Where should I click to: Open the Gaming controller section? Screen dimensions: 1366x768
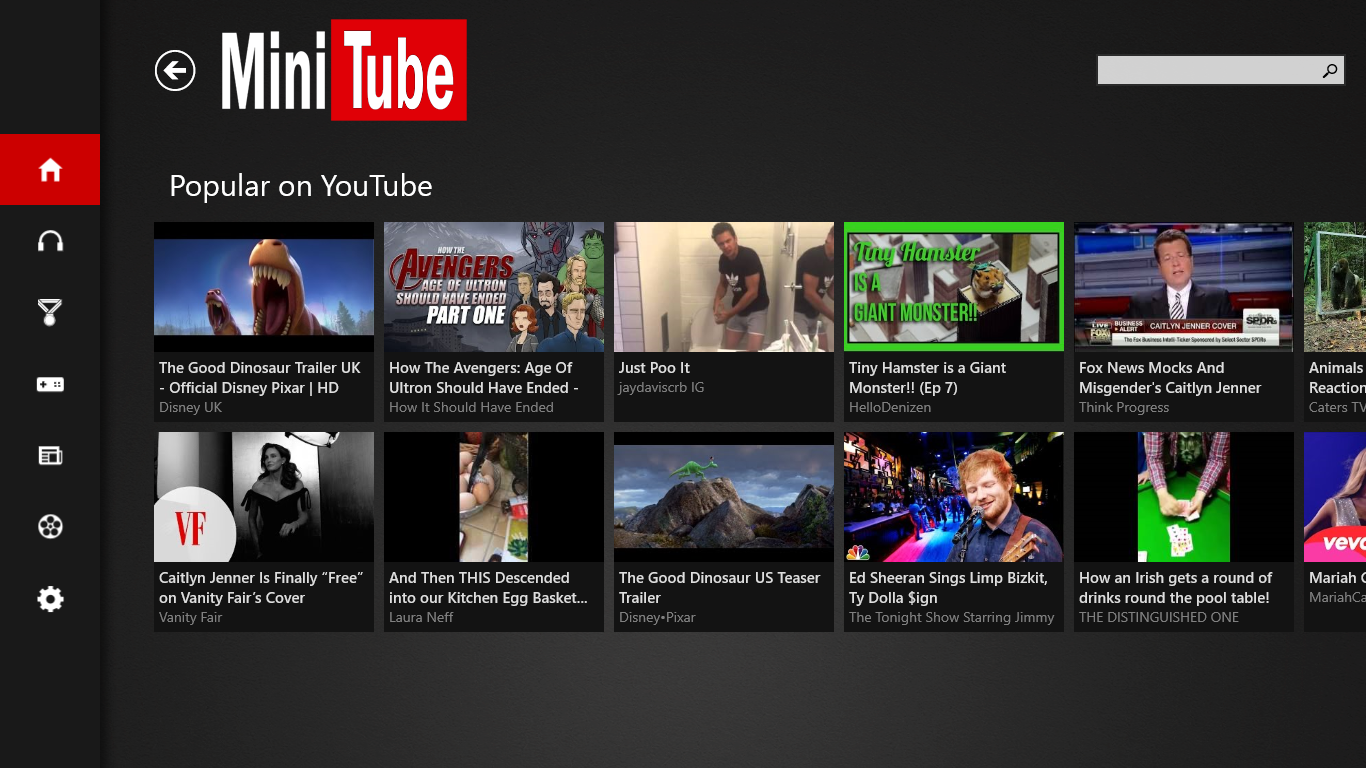point(50,384)
